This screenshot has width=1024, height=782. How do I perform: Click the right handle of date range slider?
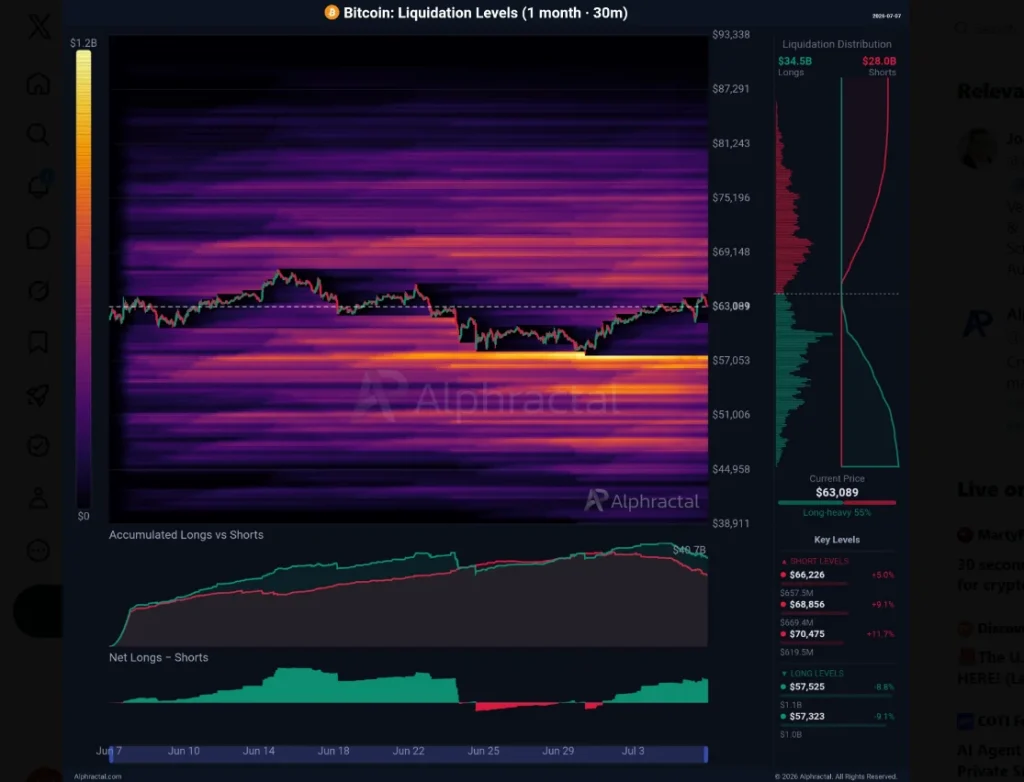(x=705, y=754)
